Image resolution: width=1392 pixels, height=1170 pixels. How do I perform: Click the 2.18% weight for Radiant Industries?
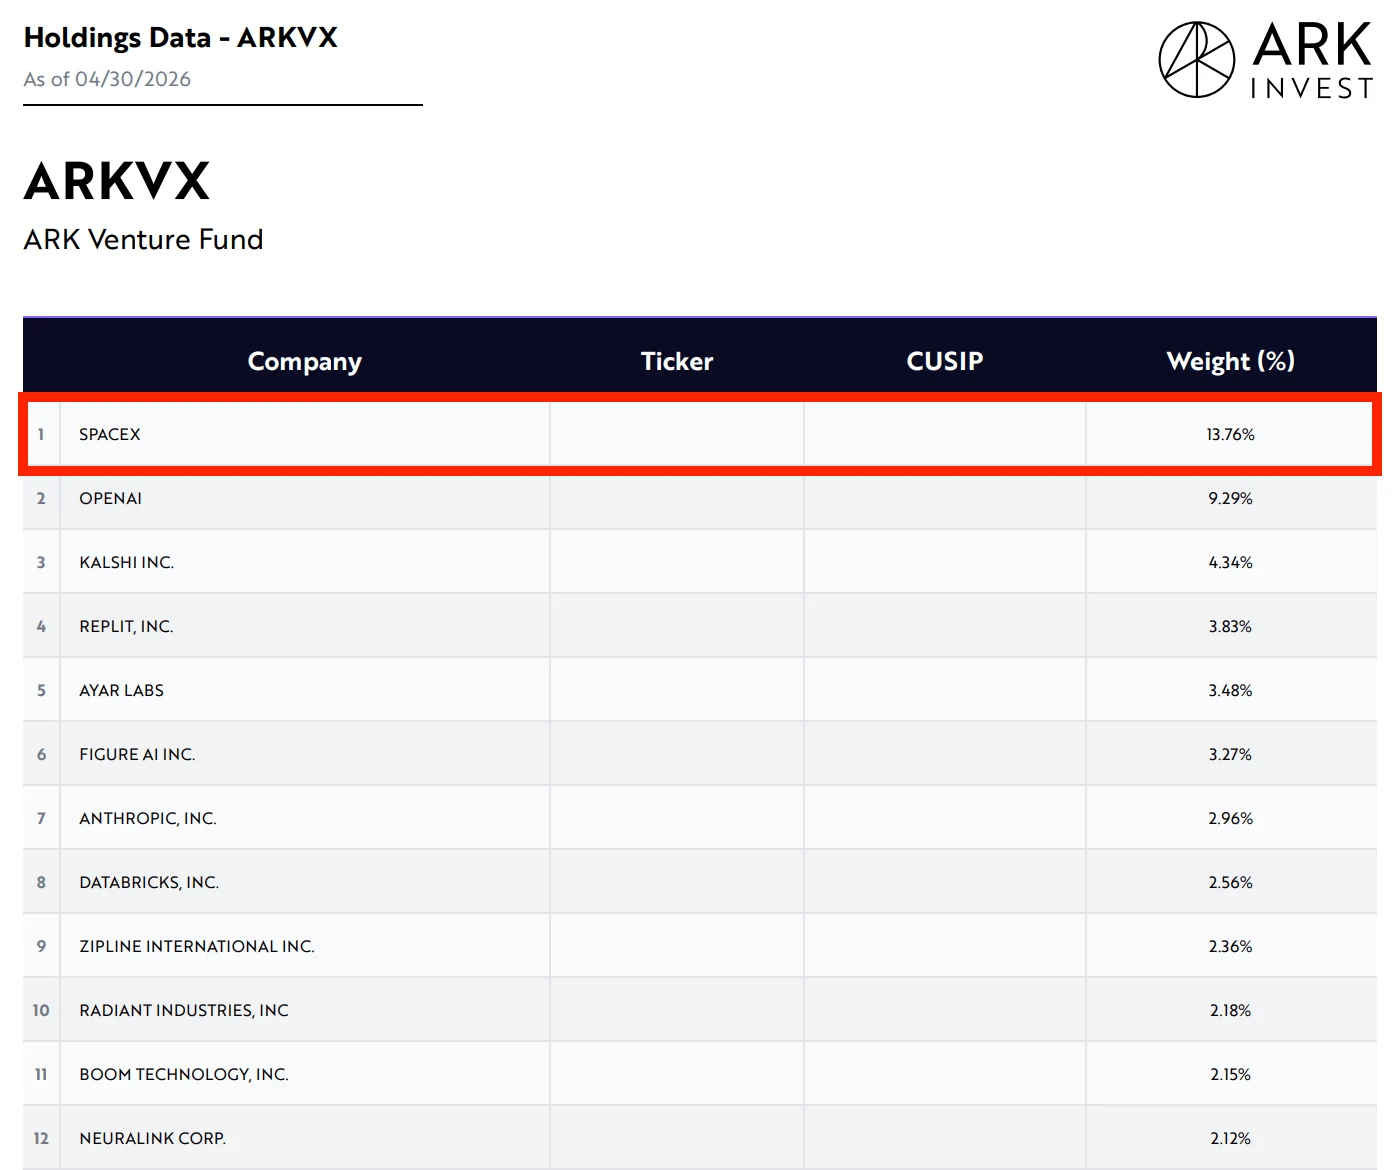pos(1231,1010)
